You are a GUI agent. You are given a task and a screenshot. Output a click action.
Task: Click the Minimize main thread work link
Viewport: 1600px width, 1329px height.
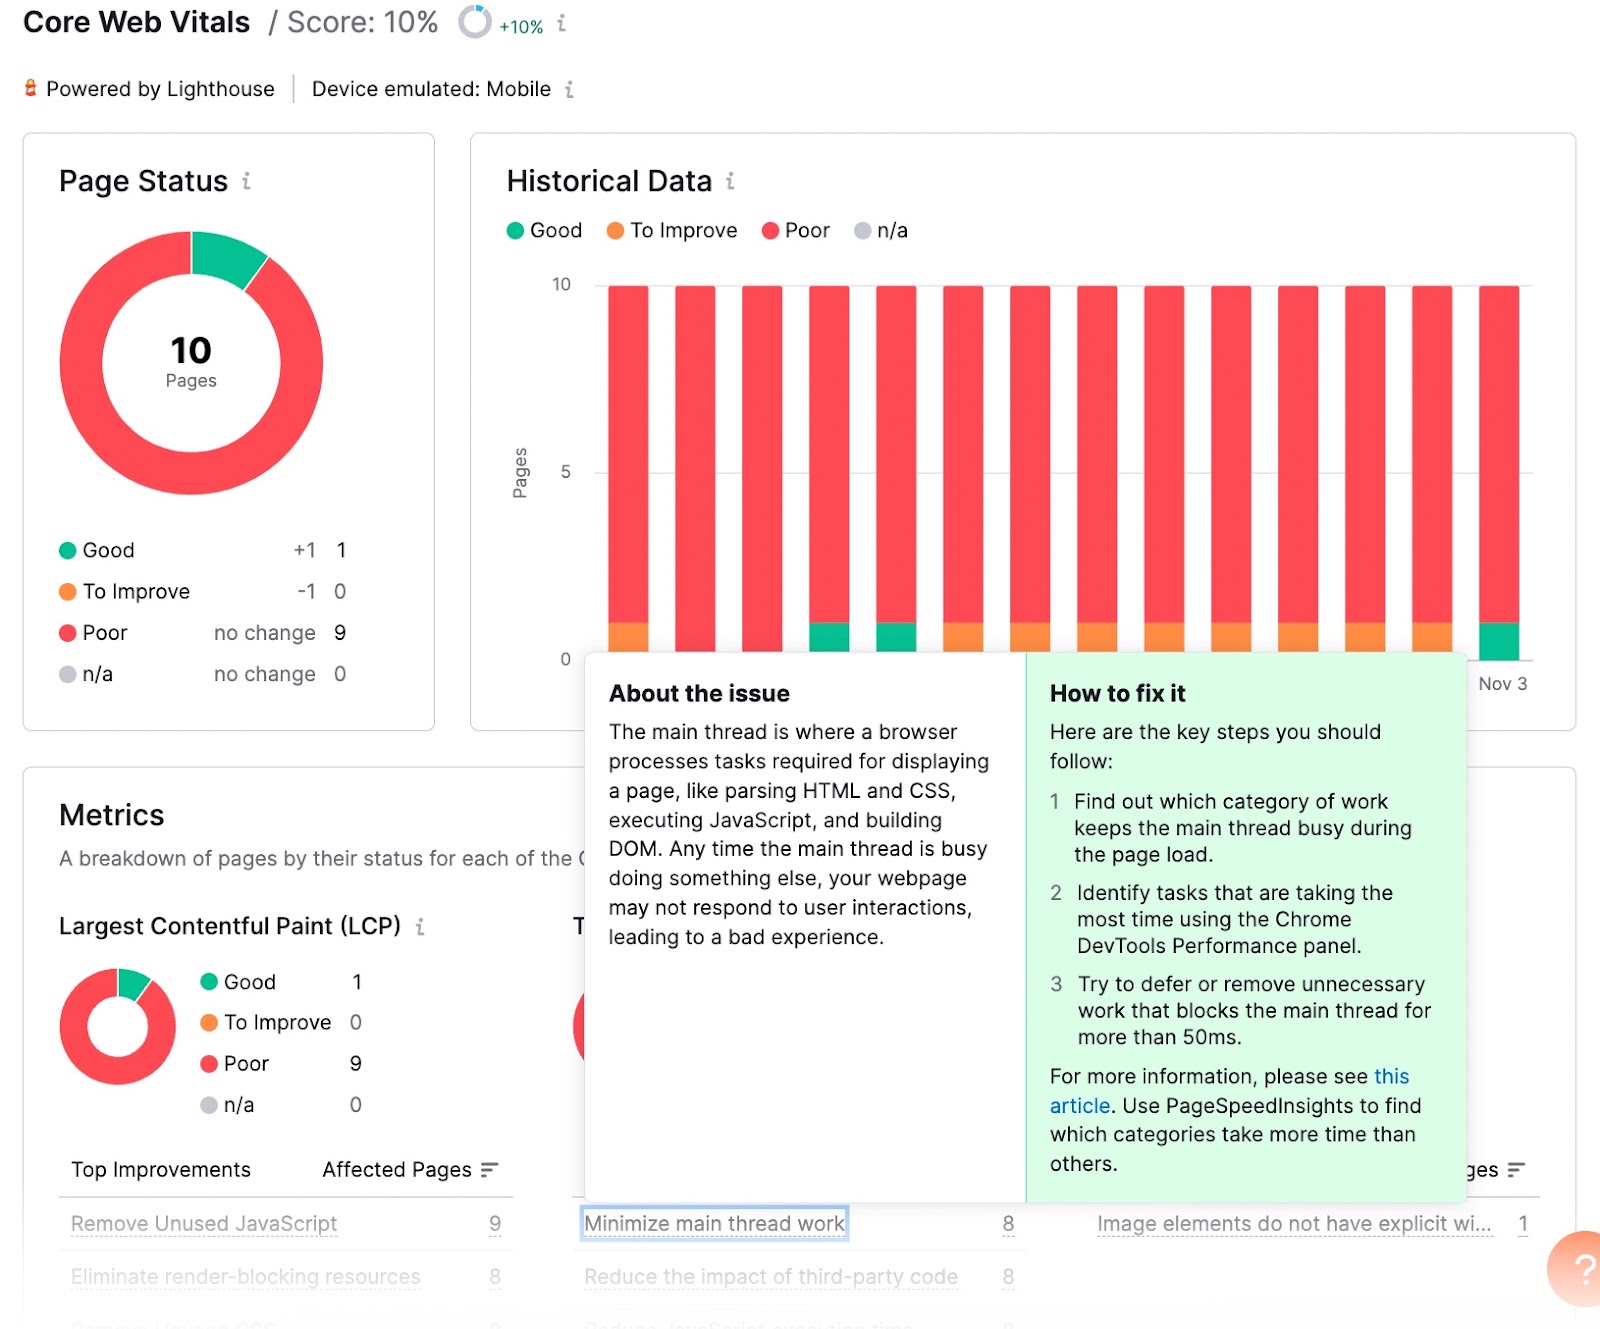click(x=713, y=1223)
